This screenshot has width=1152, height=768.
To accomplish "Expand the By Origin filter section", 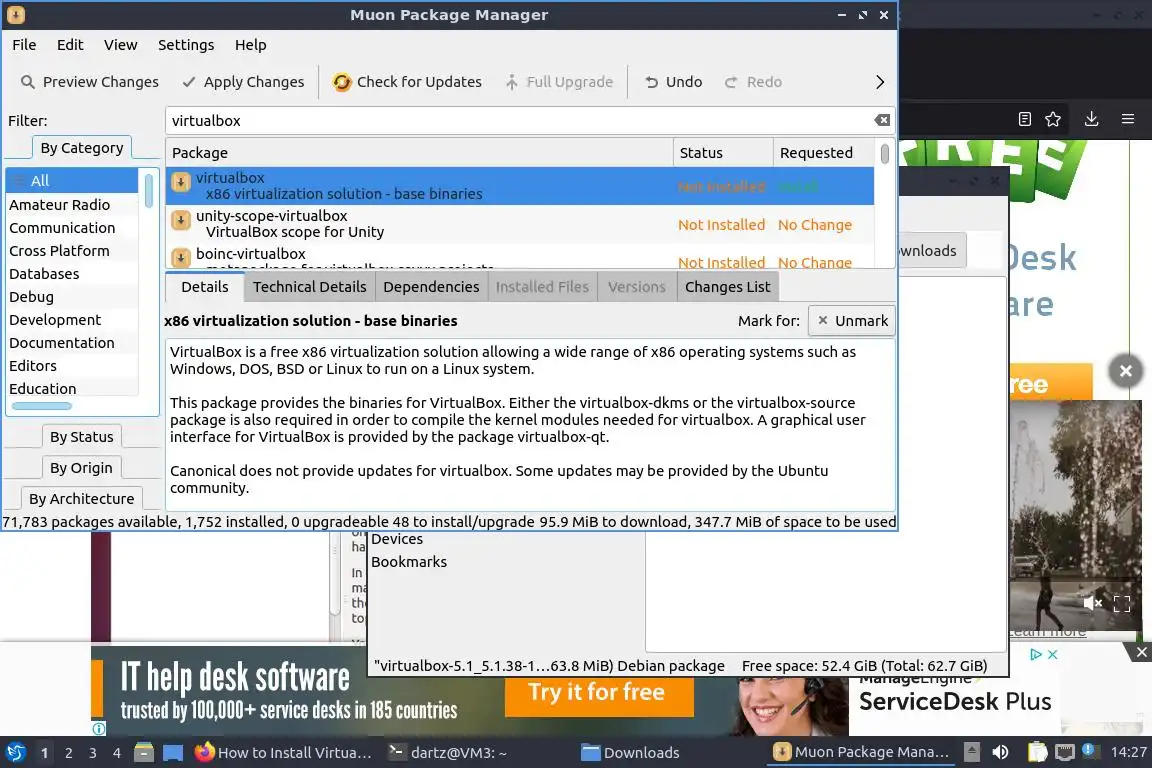I will point(82,467).
